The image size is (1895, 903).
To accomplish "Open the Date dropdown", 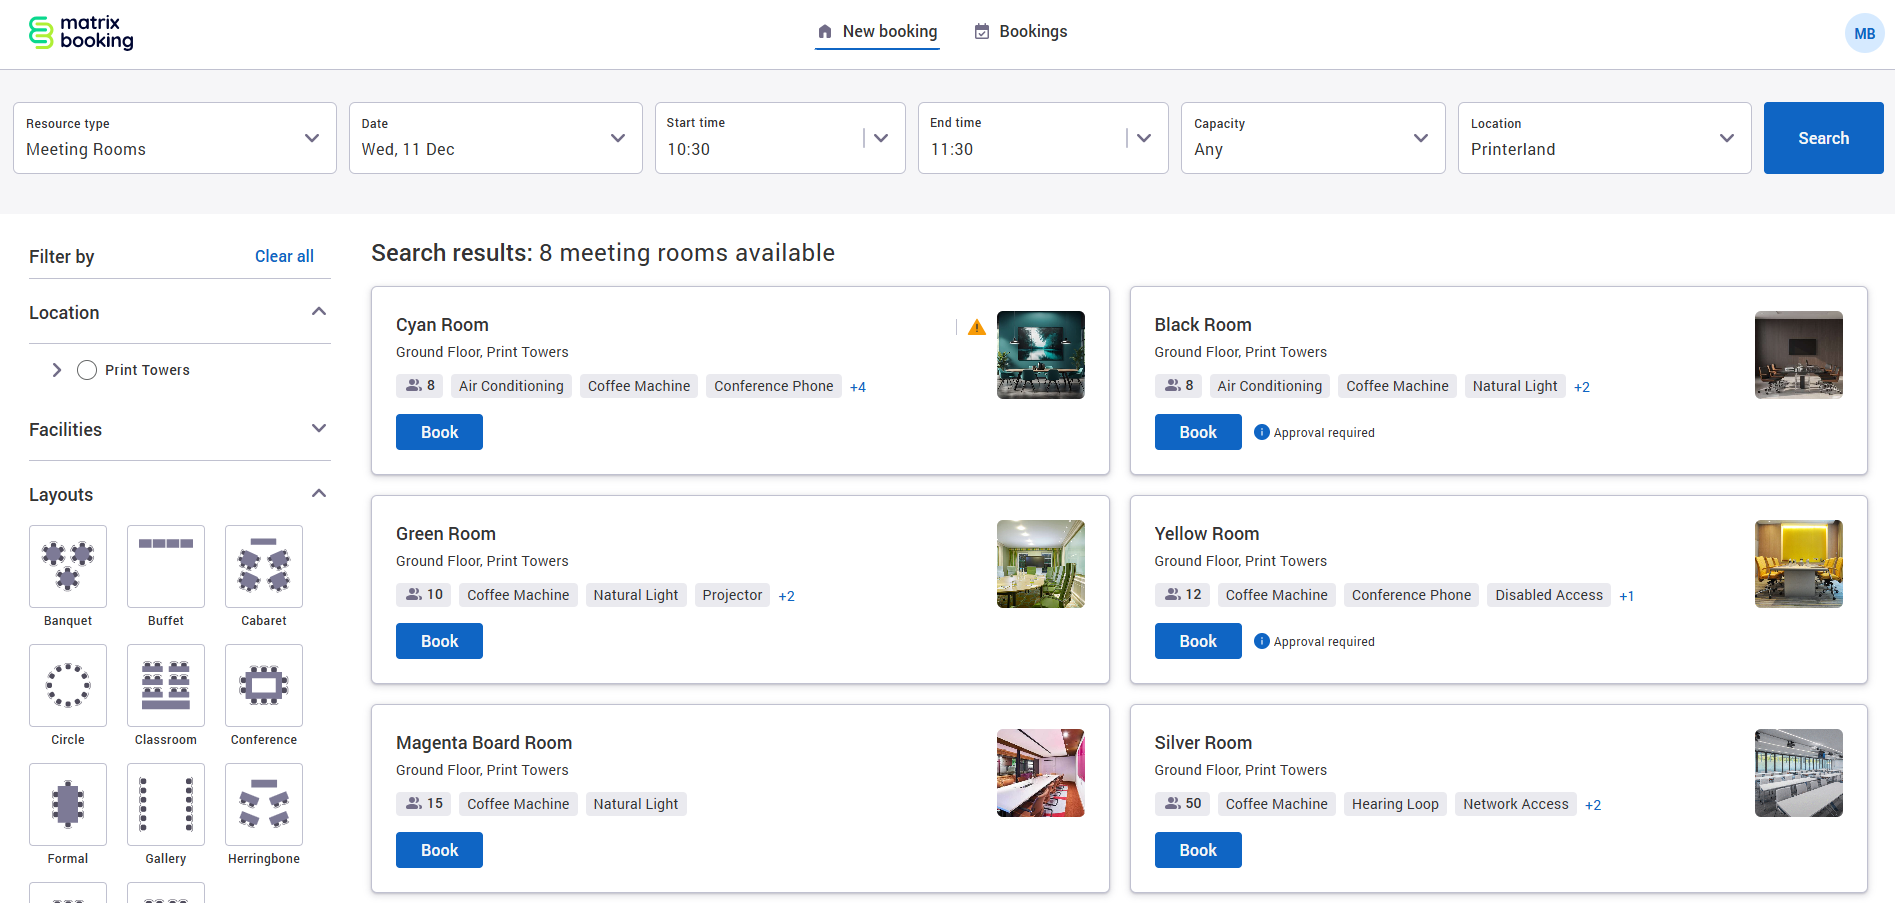I will [x=496, y=138].
